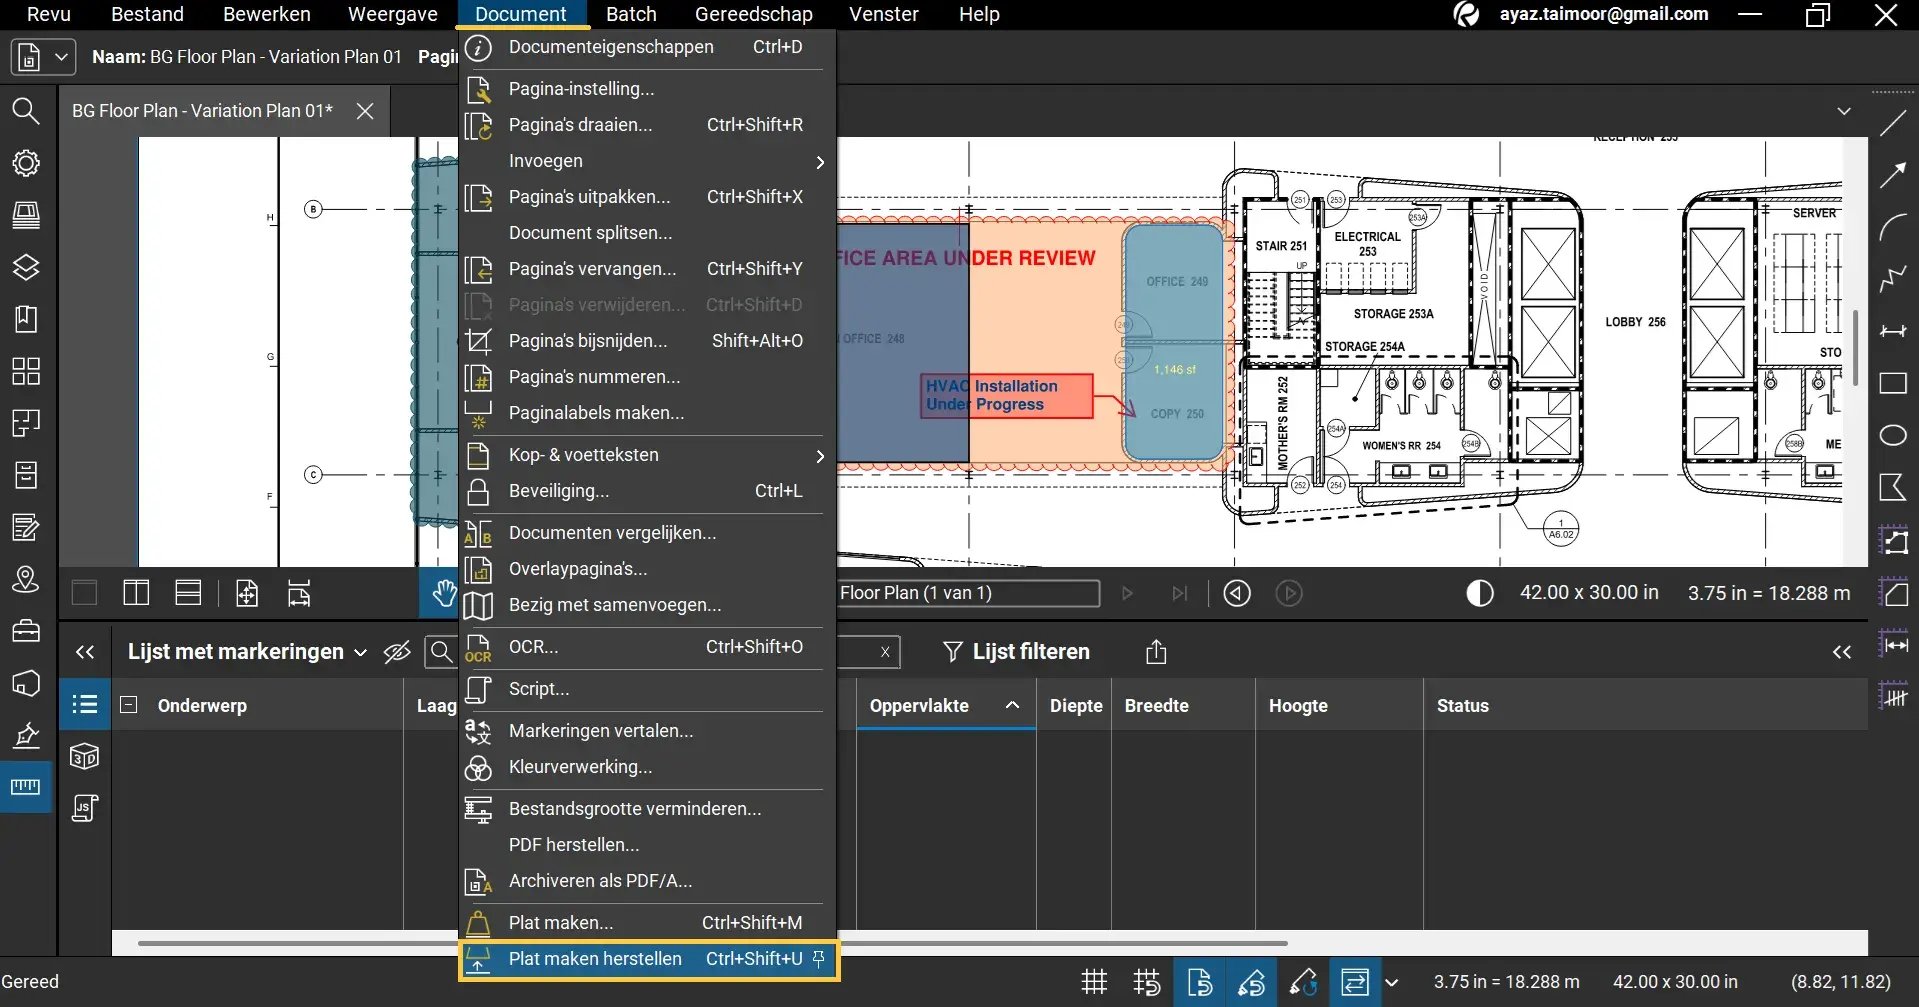1919x1007 pixels.
Task: Click the Lijst filteren button
Action: (1016, 652)
